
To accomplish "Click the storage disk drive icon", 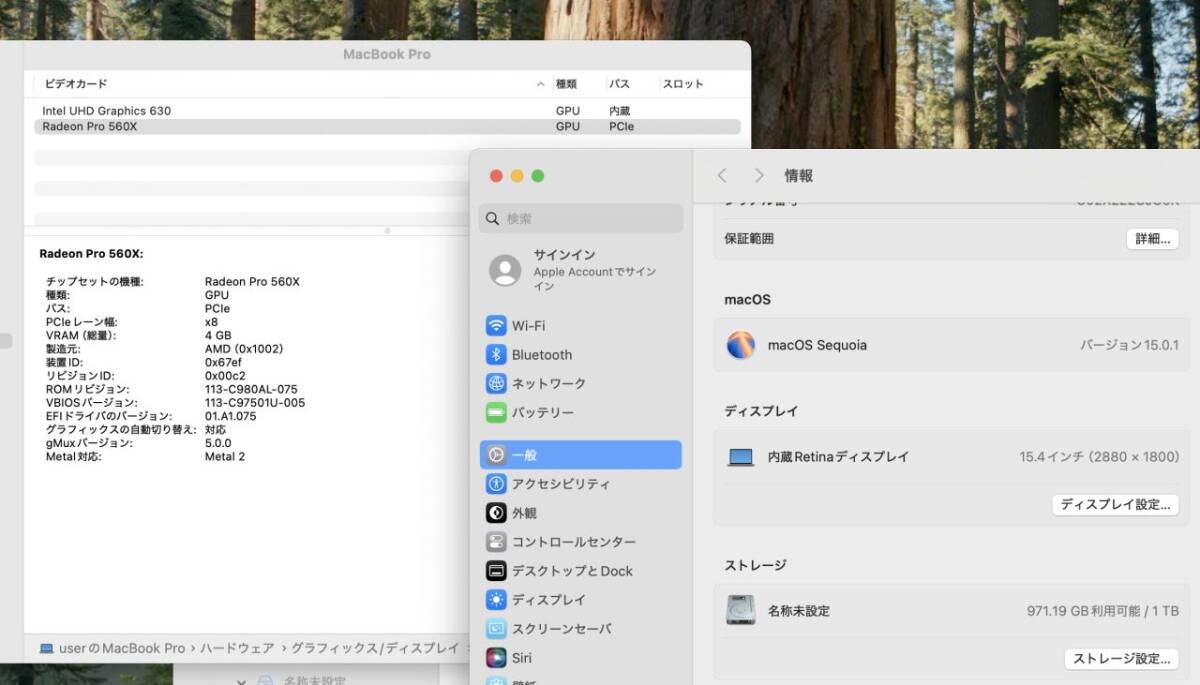I will 741,610.
